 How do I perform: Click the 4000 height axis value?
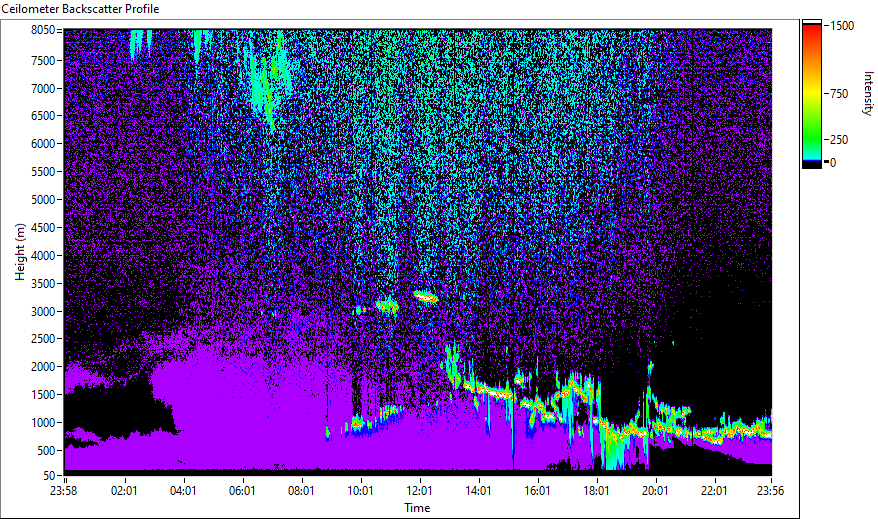coord(43,256)
